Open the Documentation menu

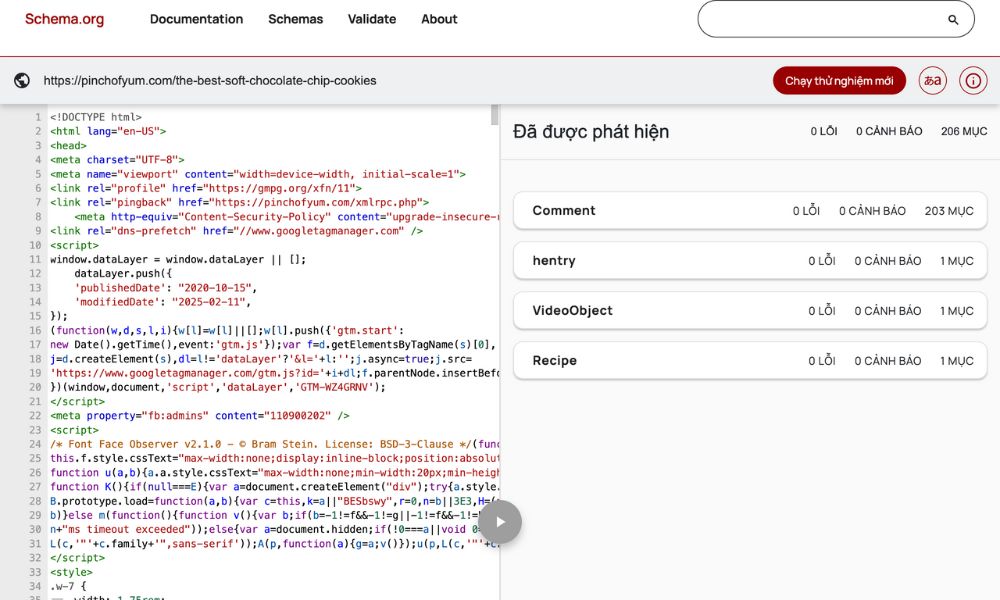pyautogui.click(x=196, y=19)
